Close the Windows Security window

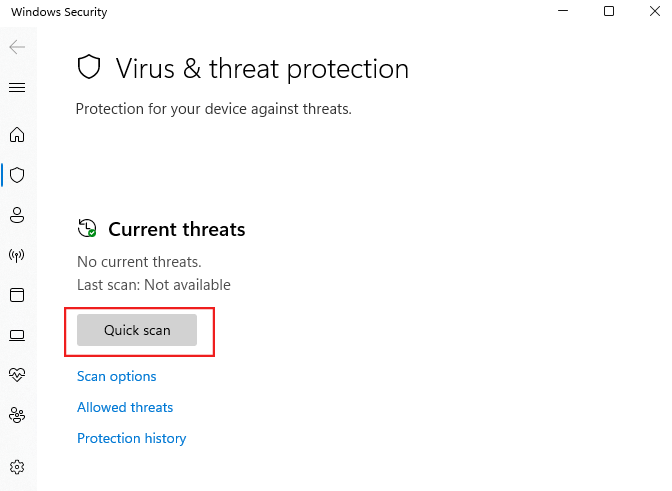pos(653,12)
